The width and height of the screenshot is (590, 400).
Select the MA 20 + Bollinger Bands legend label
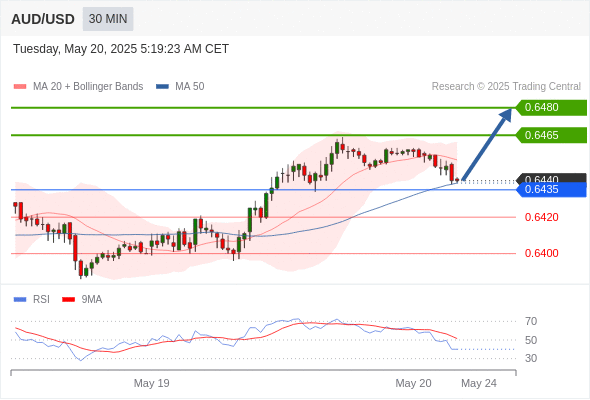point(88,87)
